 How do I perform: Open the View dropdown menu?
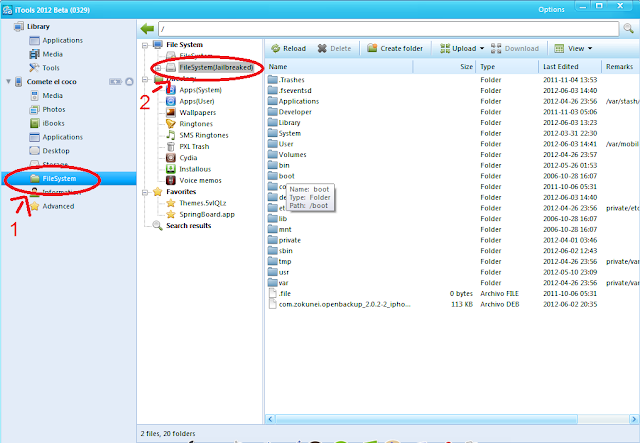tap(573, 49)
